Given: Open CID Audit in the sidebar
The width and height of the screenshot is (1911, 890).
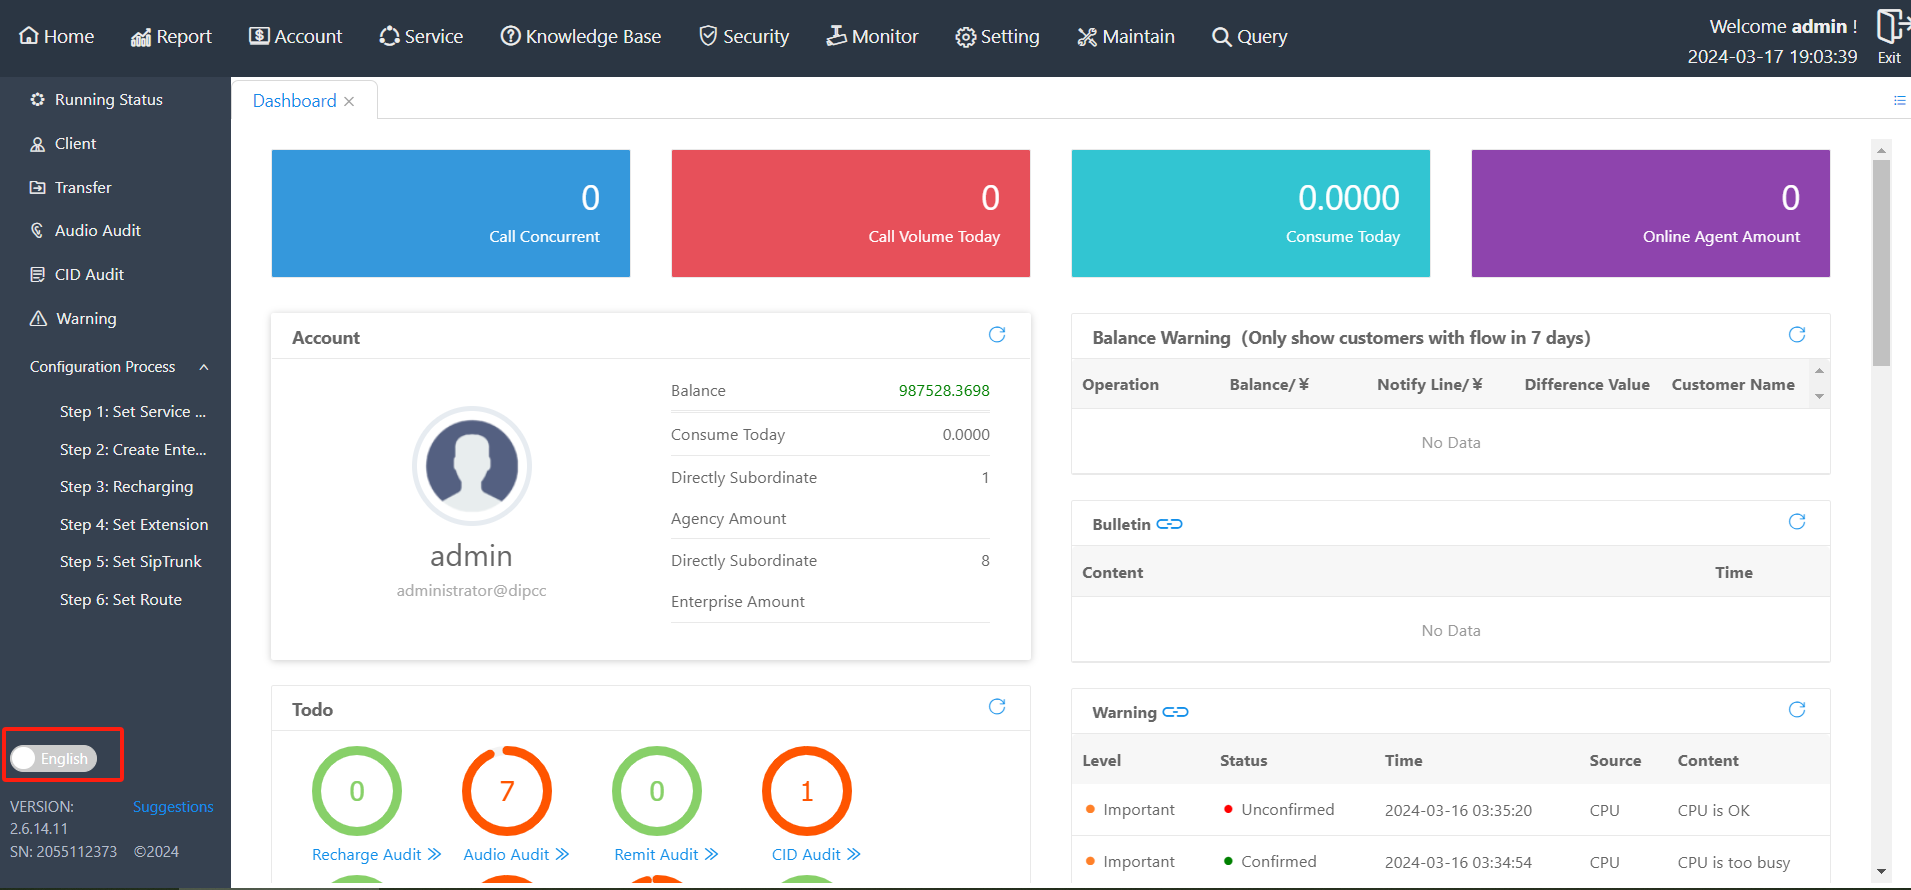Looking at the screenshot, I should 89,275.
